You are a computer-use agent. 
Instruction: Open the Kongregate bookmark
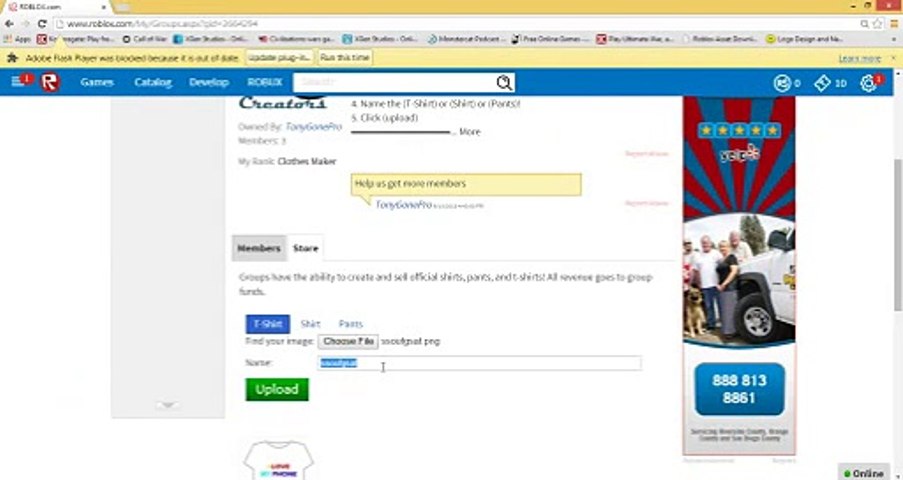75,39
